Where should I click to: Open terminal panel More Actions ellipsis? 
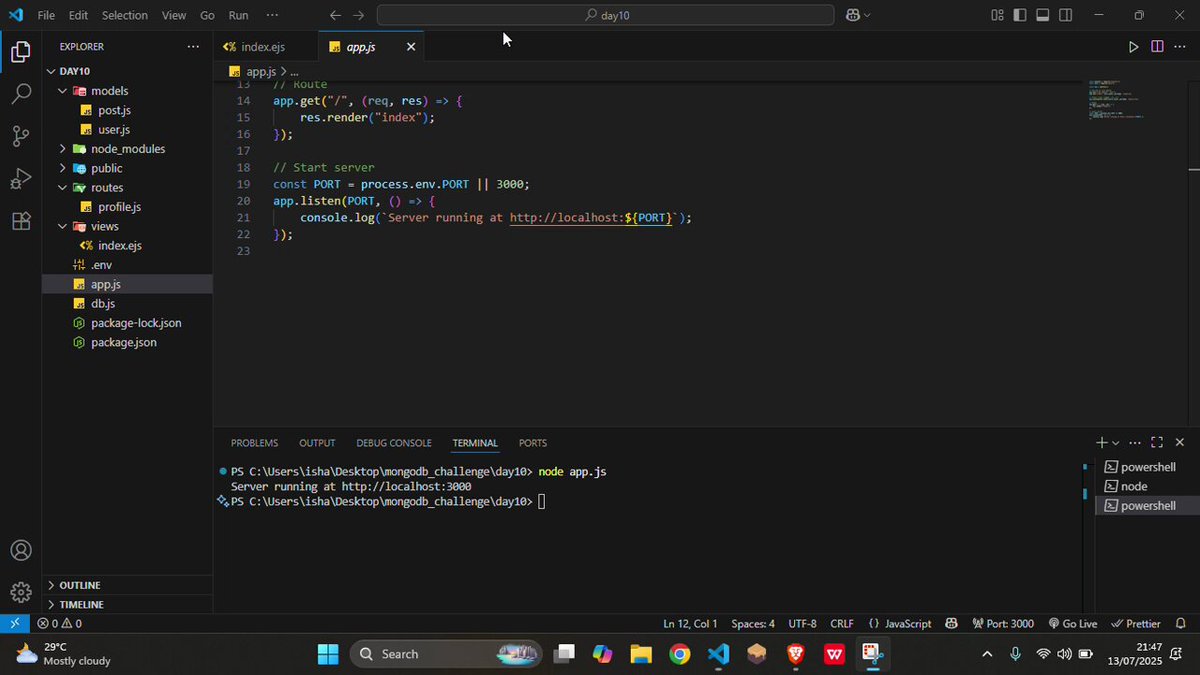pyautogui.click(x=1135, y=442)
